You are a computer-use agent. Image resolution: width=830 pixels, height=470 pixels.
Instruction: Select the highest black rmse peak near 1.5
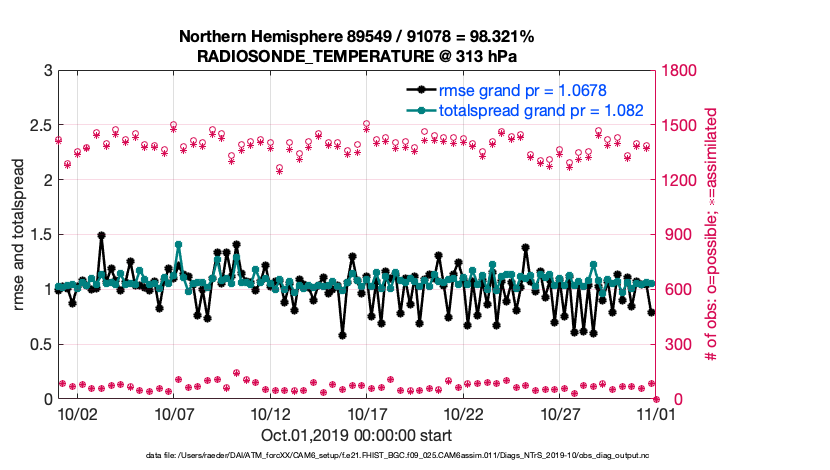click(101, 236)
